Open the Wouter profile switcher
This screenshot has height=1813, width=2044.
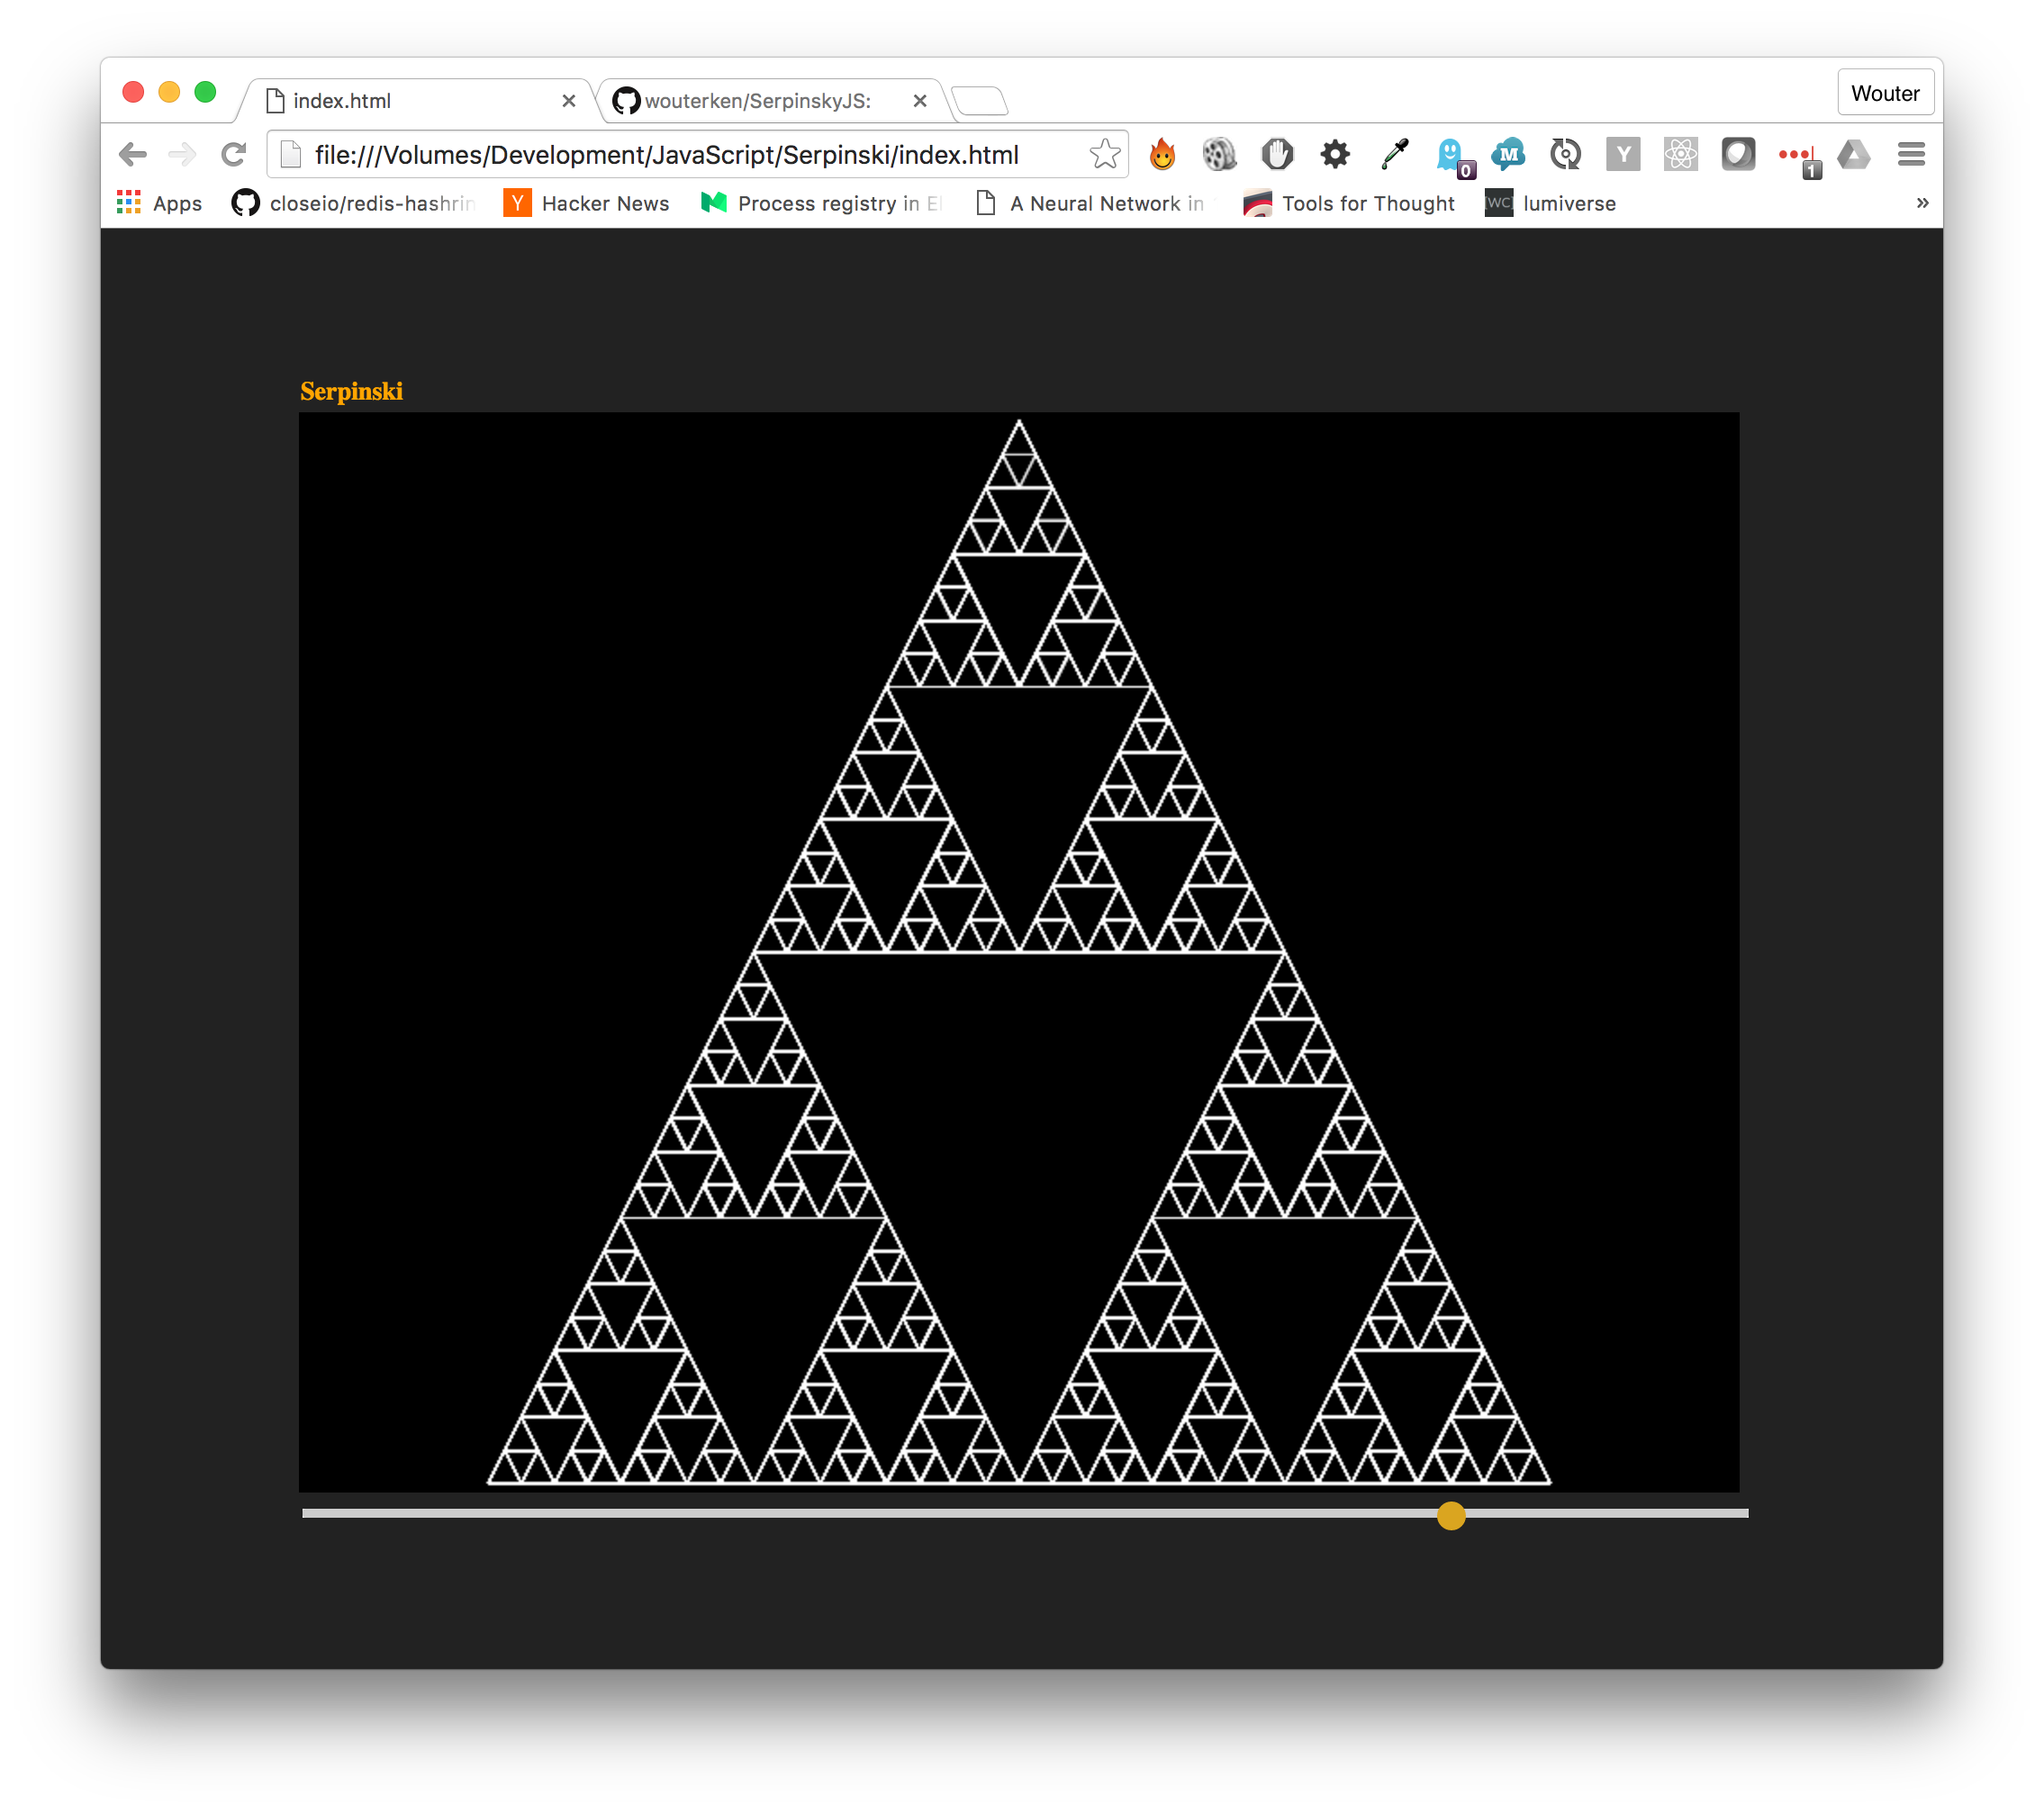(x=1885, y=93)
